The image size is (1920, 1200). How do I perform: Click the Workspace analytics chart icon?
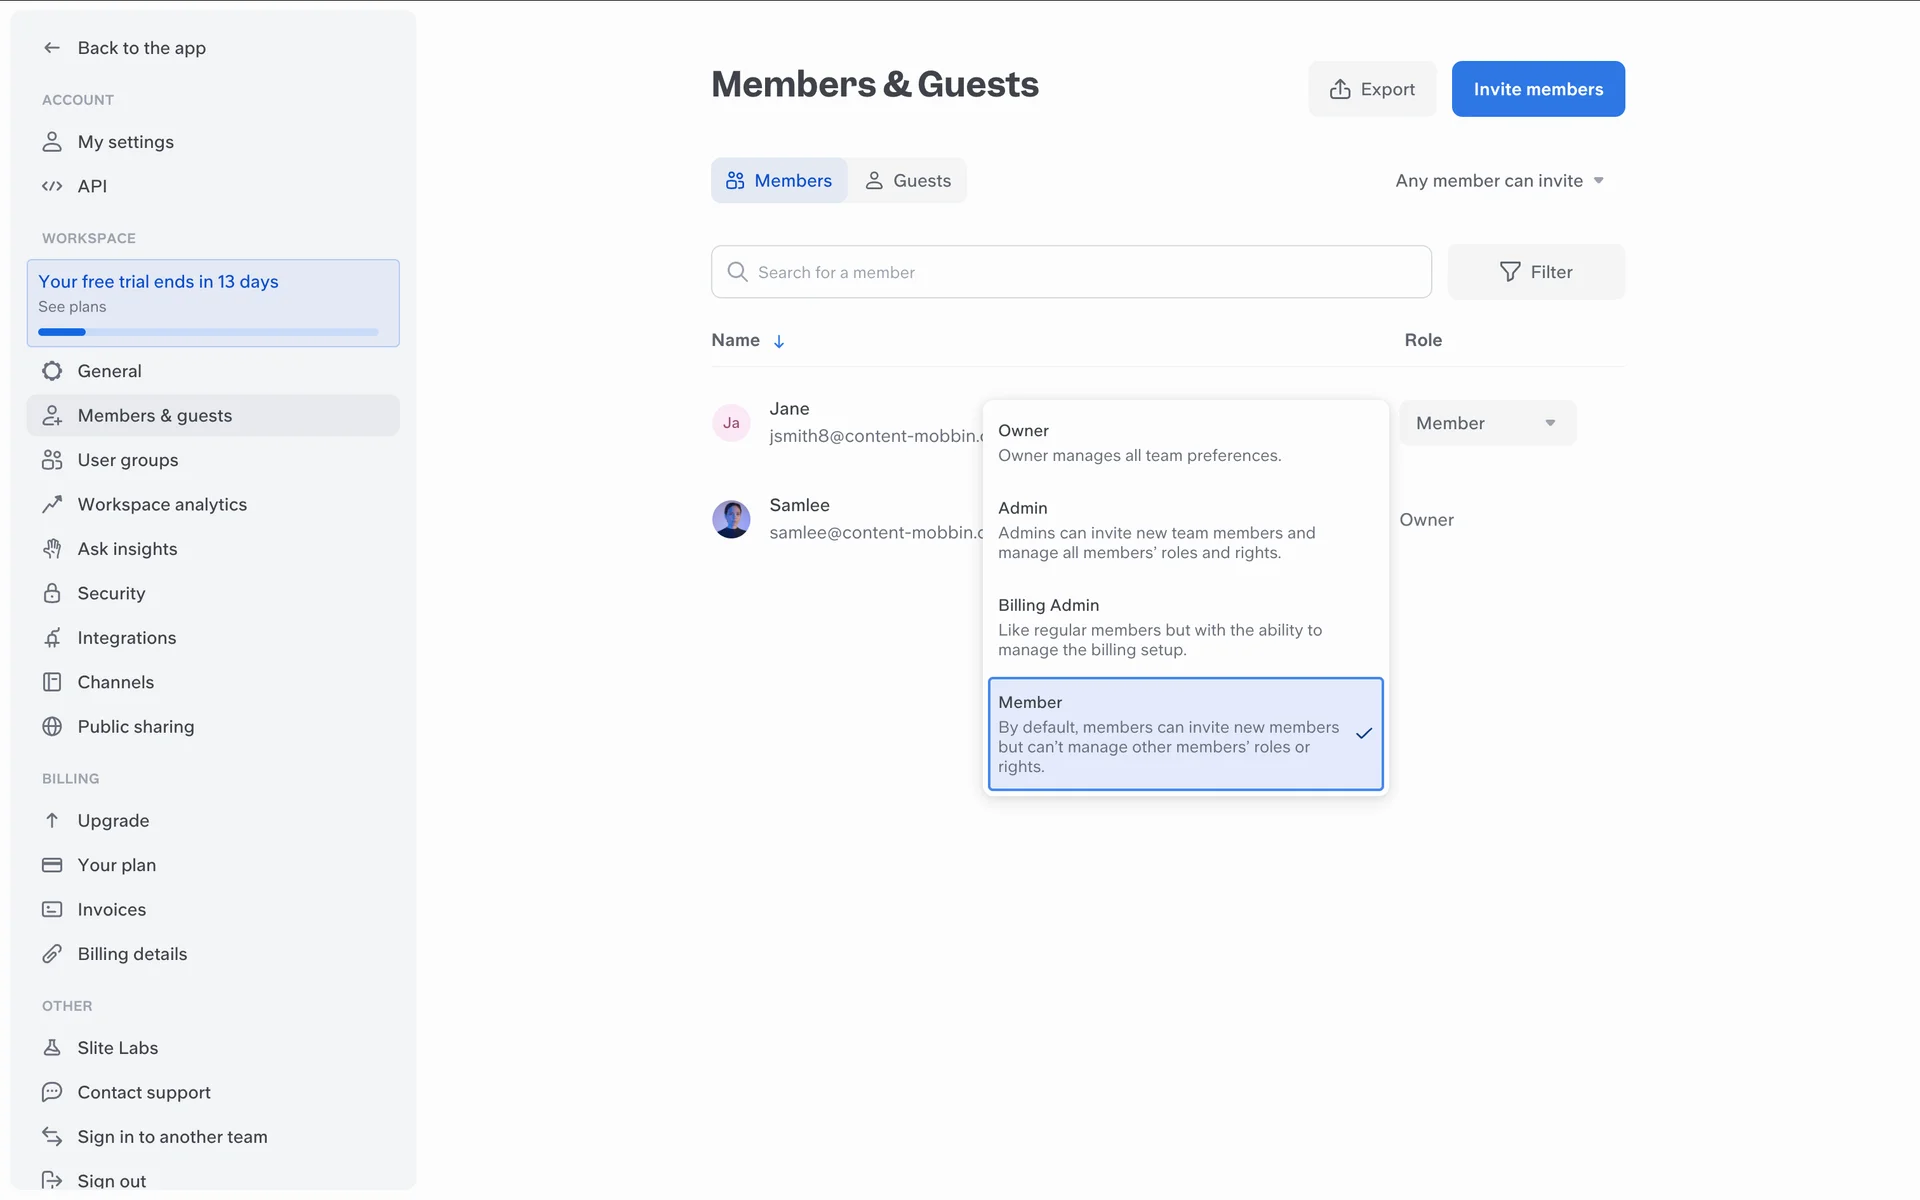52,505
